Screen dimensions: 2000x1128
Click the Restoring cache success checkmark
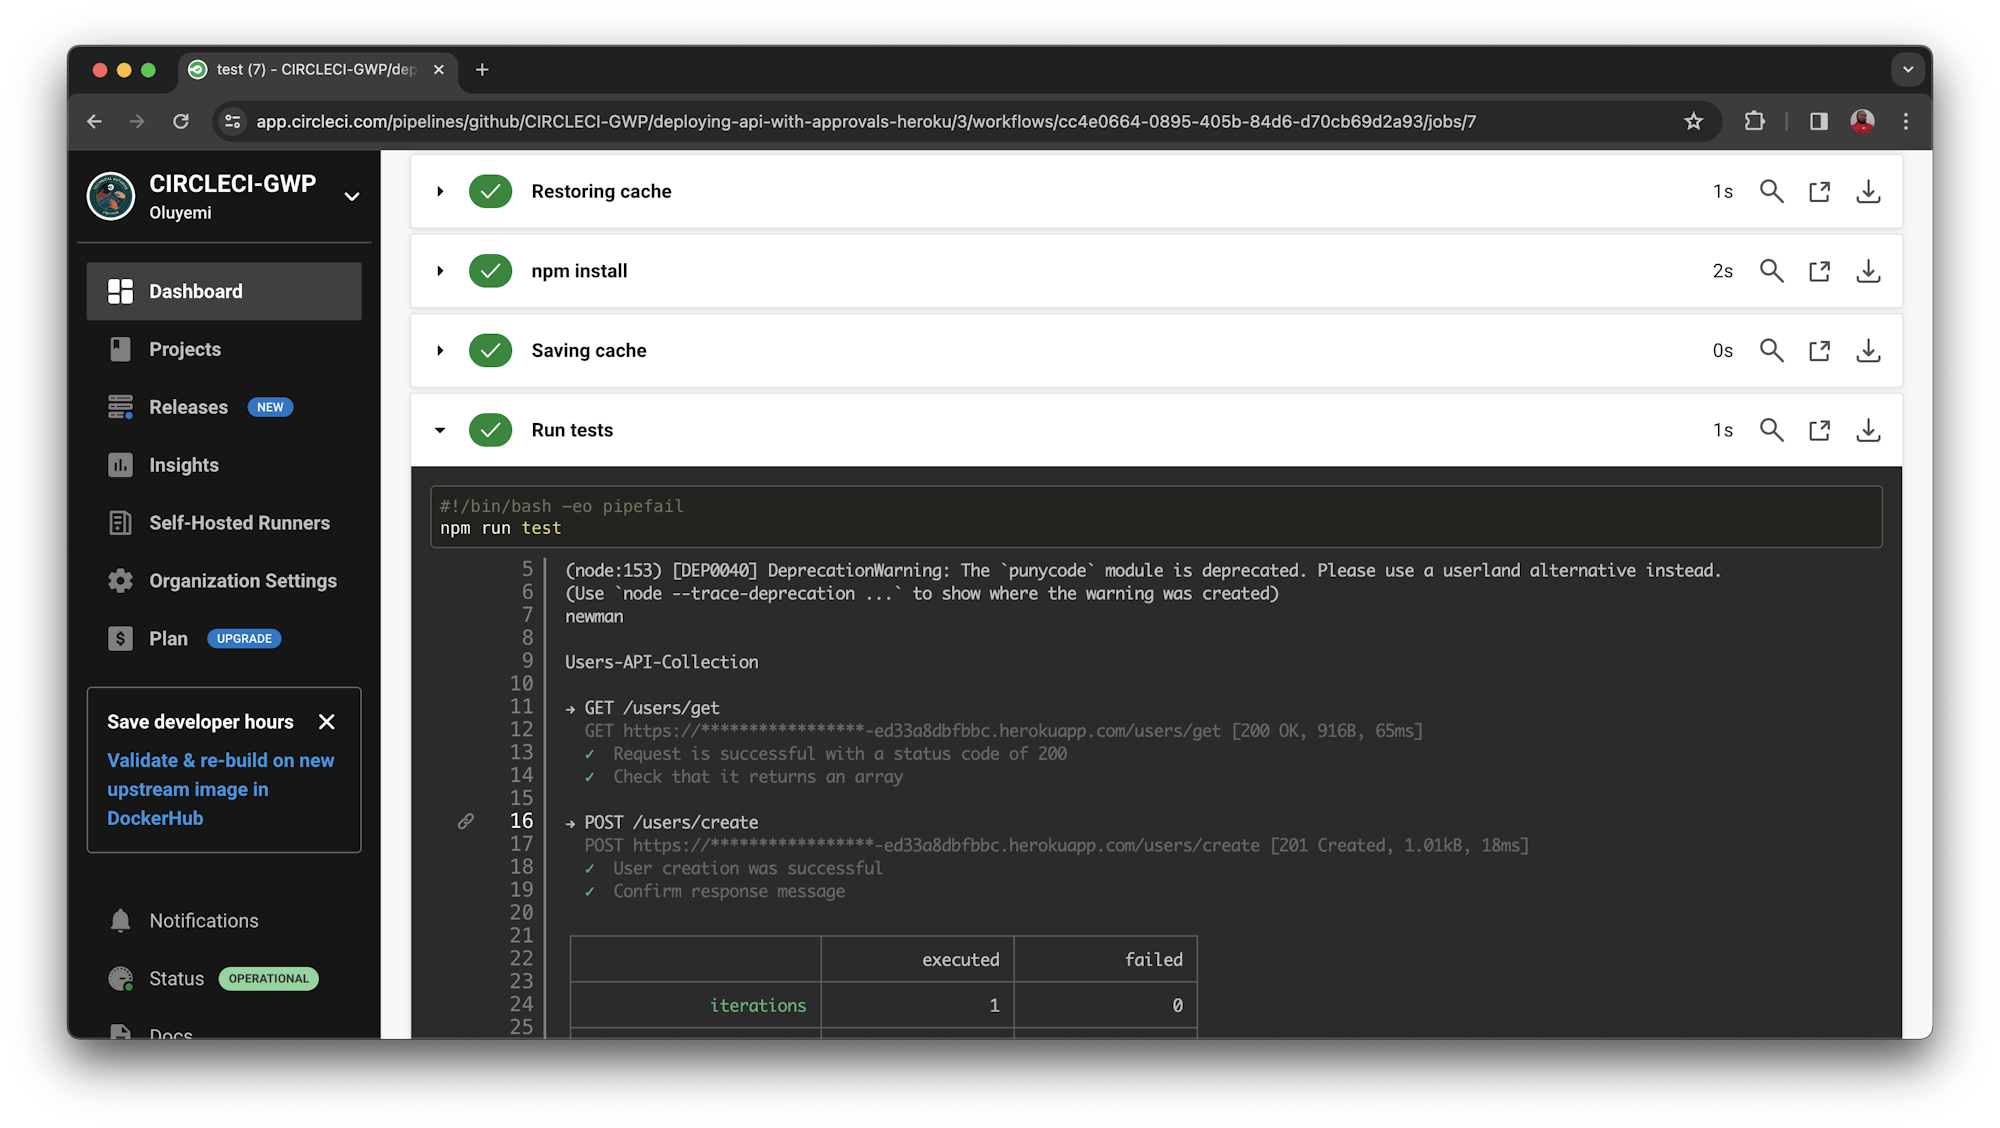coord(490,191)
